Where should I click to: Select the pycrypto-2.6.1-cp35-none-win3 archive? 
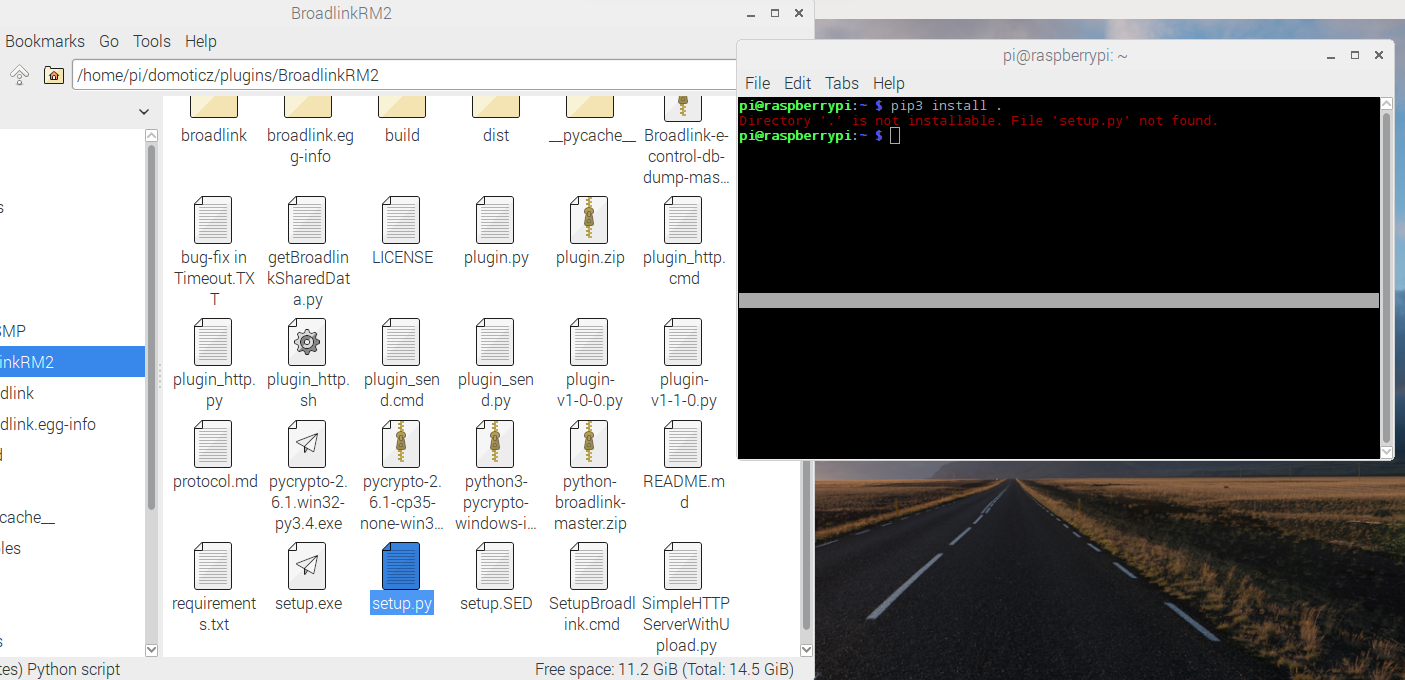click(402, 476)
